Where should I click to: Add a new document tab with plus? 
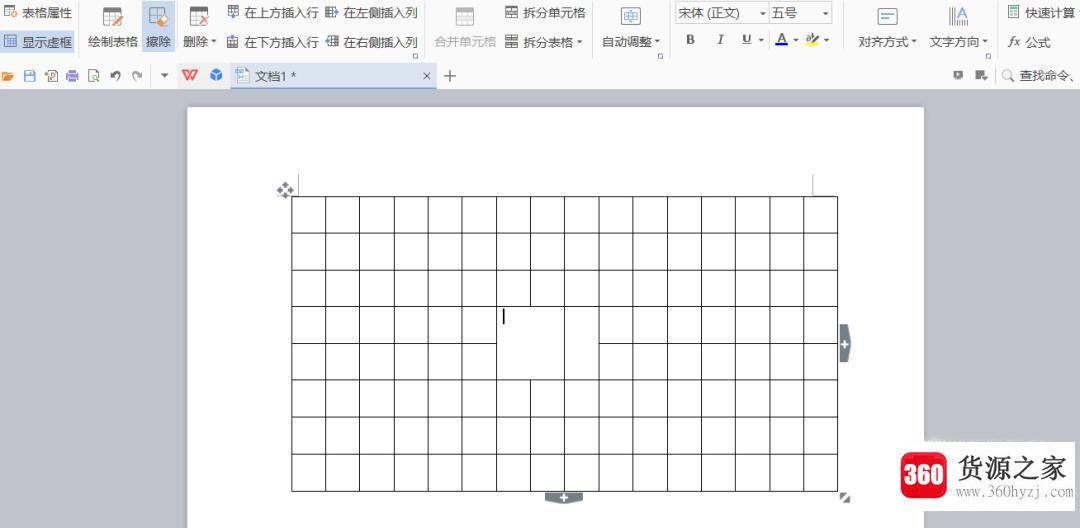click(450, 76)
